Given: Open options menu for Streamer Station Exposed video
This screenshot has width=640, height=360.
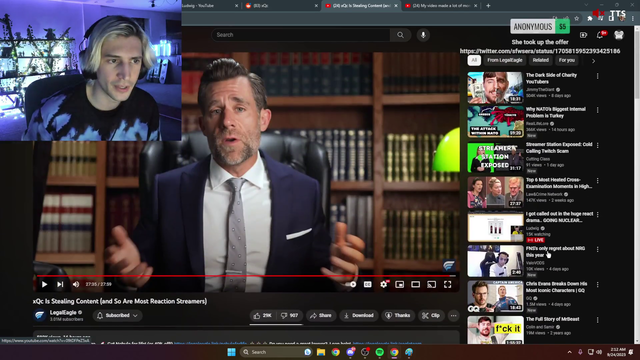Looking at the screenshot, I should 598,146.
